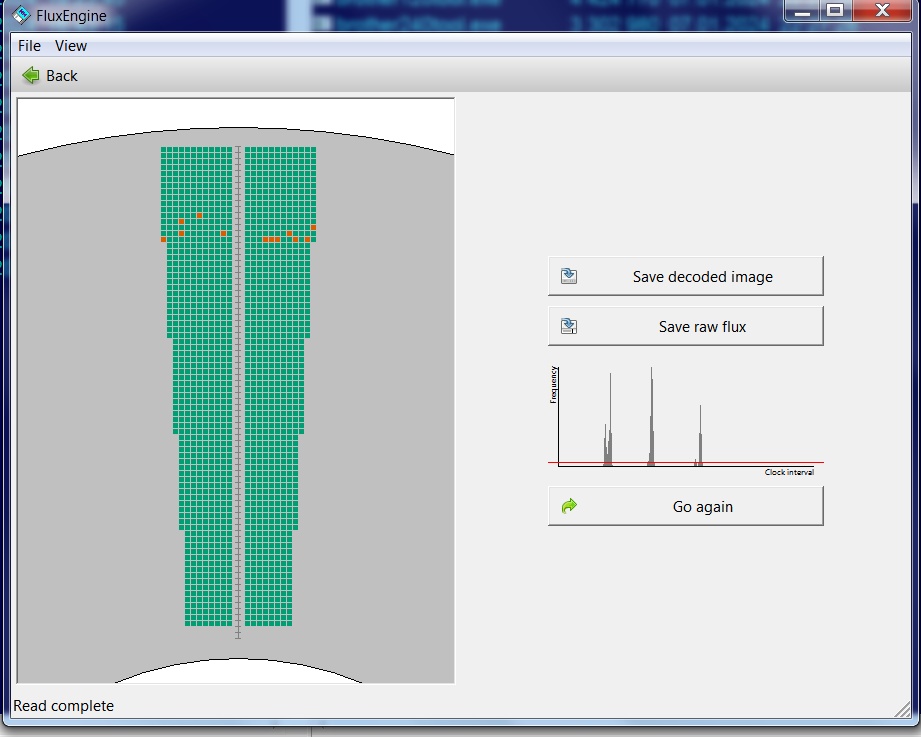The image size is (921, 737).
Task: Maximize the FluxEngine window
Action: [835, 11]
